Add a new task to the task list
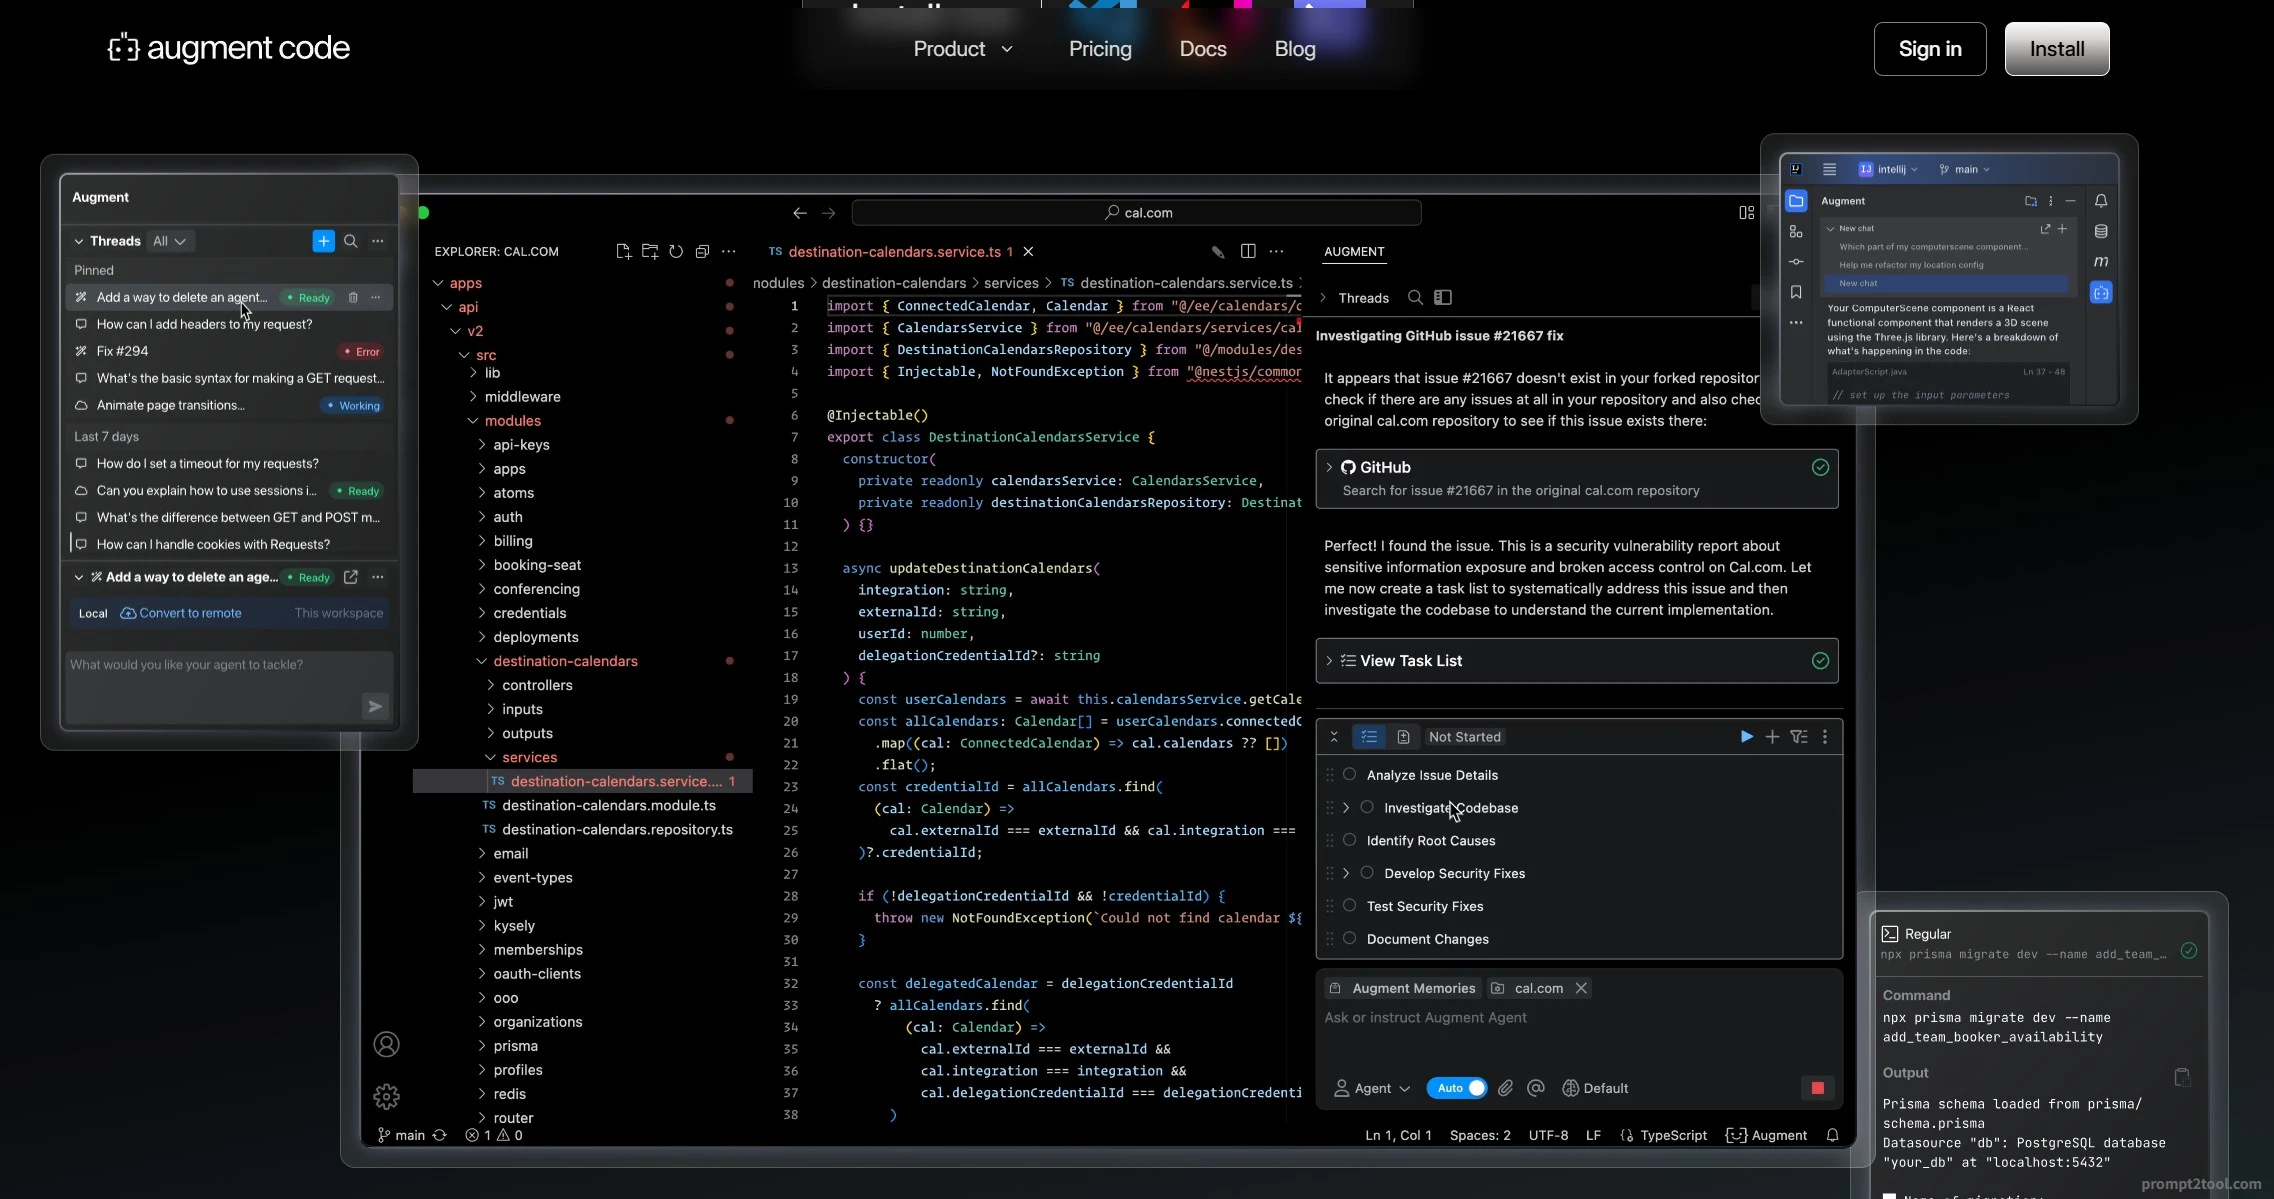 (x=1772, y=737)
